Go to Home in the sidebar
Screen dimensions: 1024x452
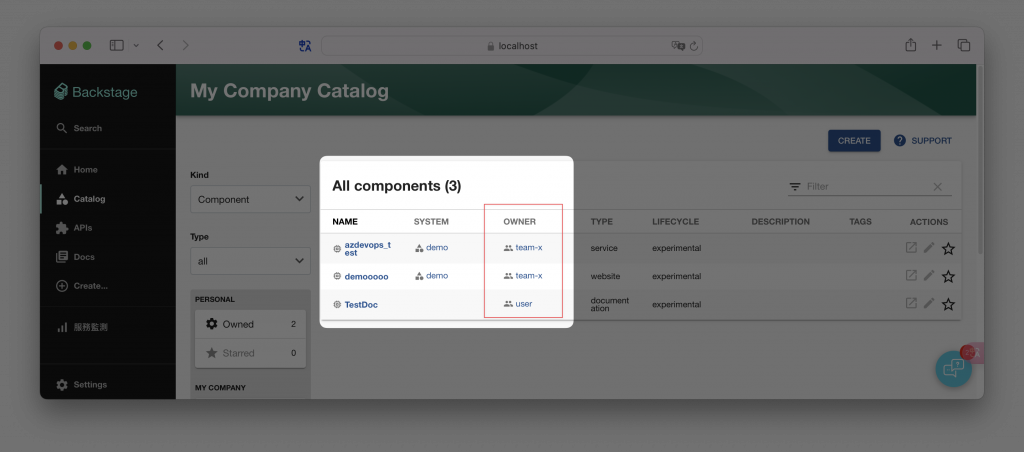pyautogui.click(x=77, y=170)
